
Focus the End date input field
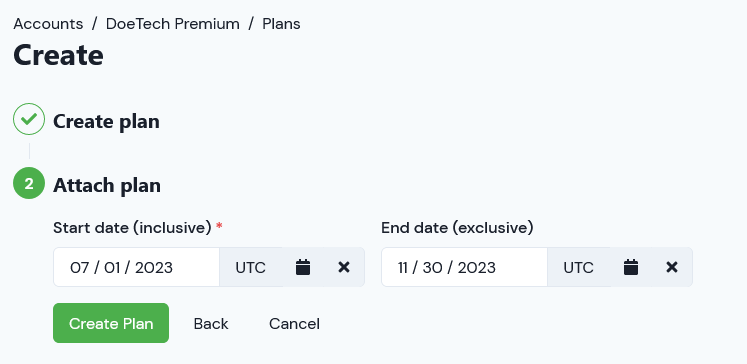[464, 267]
